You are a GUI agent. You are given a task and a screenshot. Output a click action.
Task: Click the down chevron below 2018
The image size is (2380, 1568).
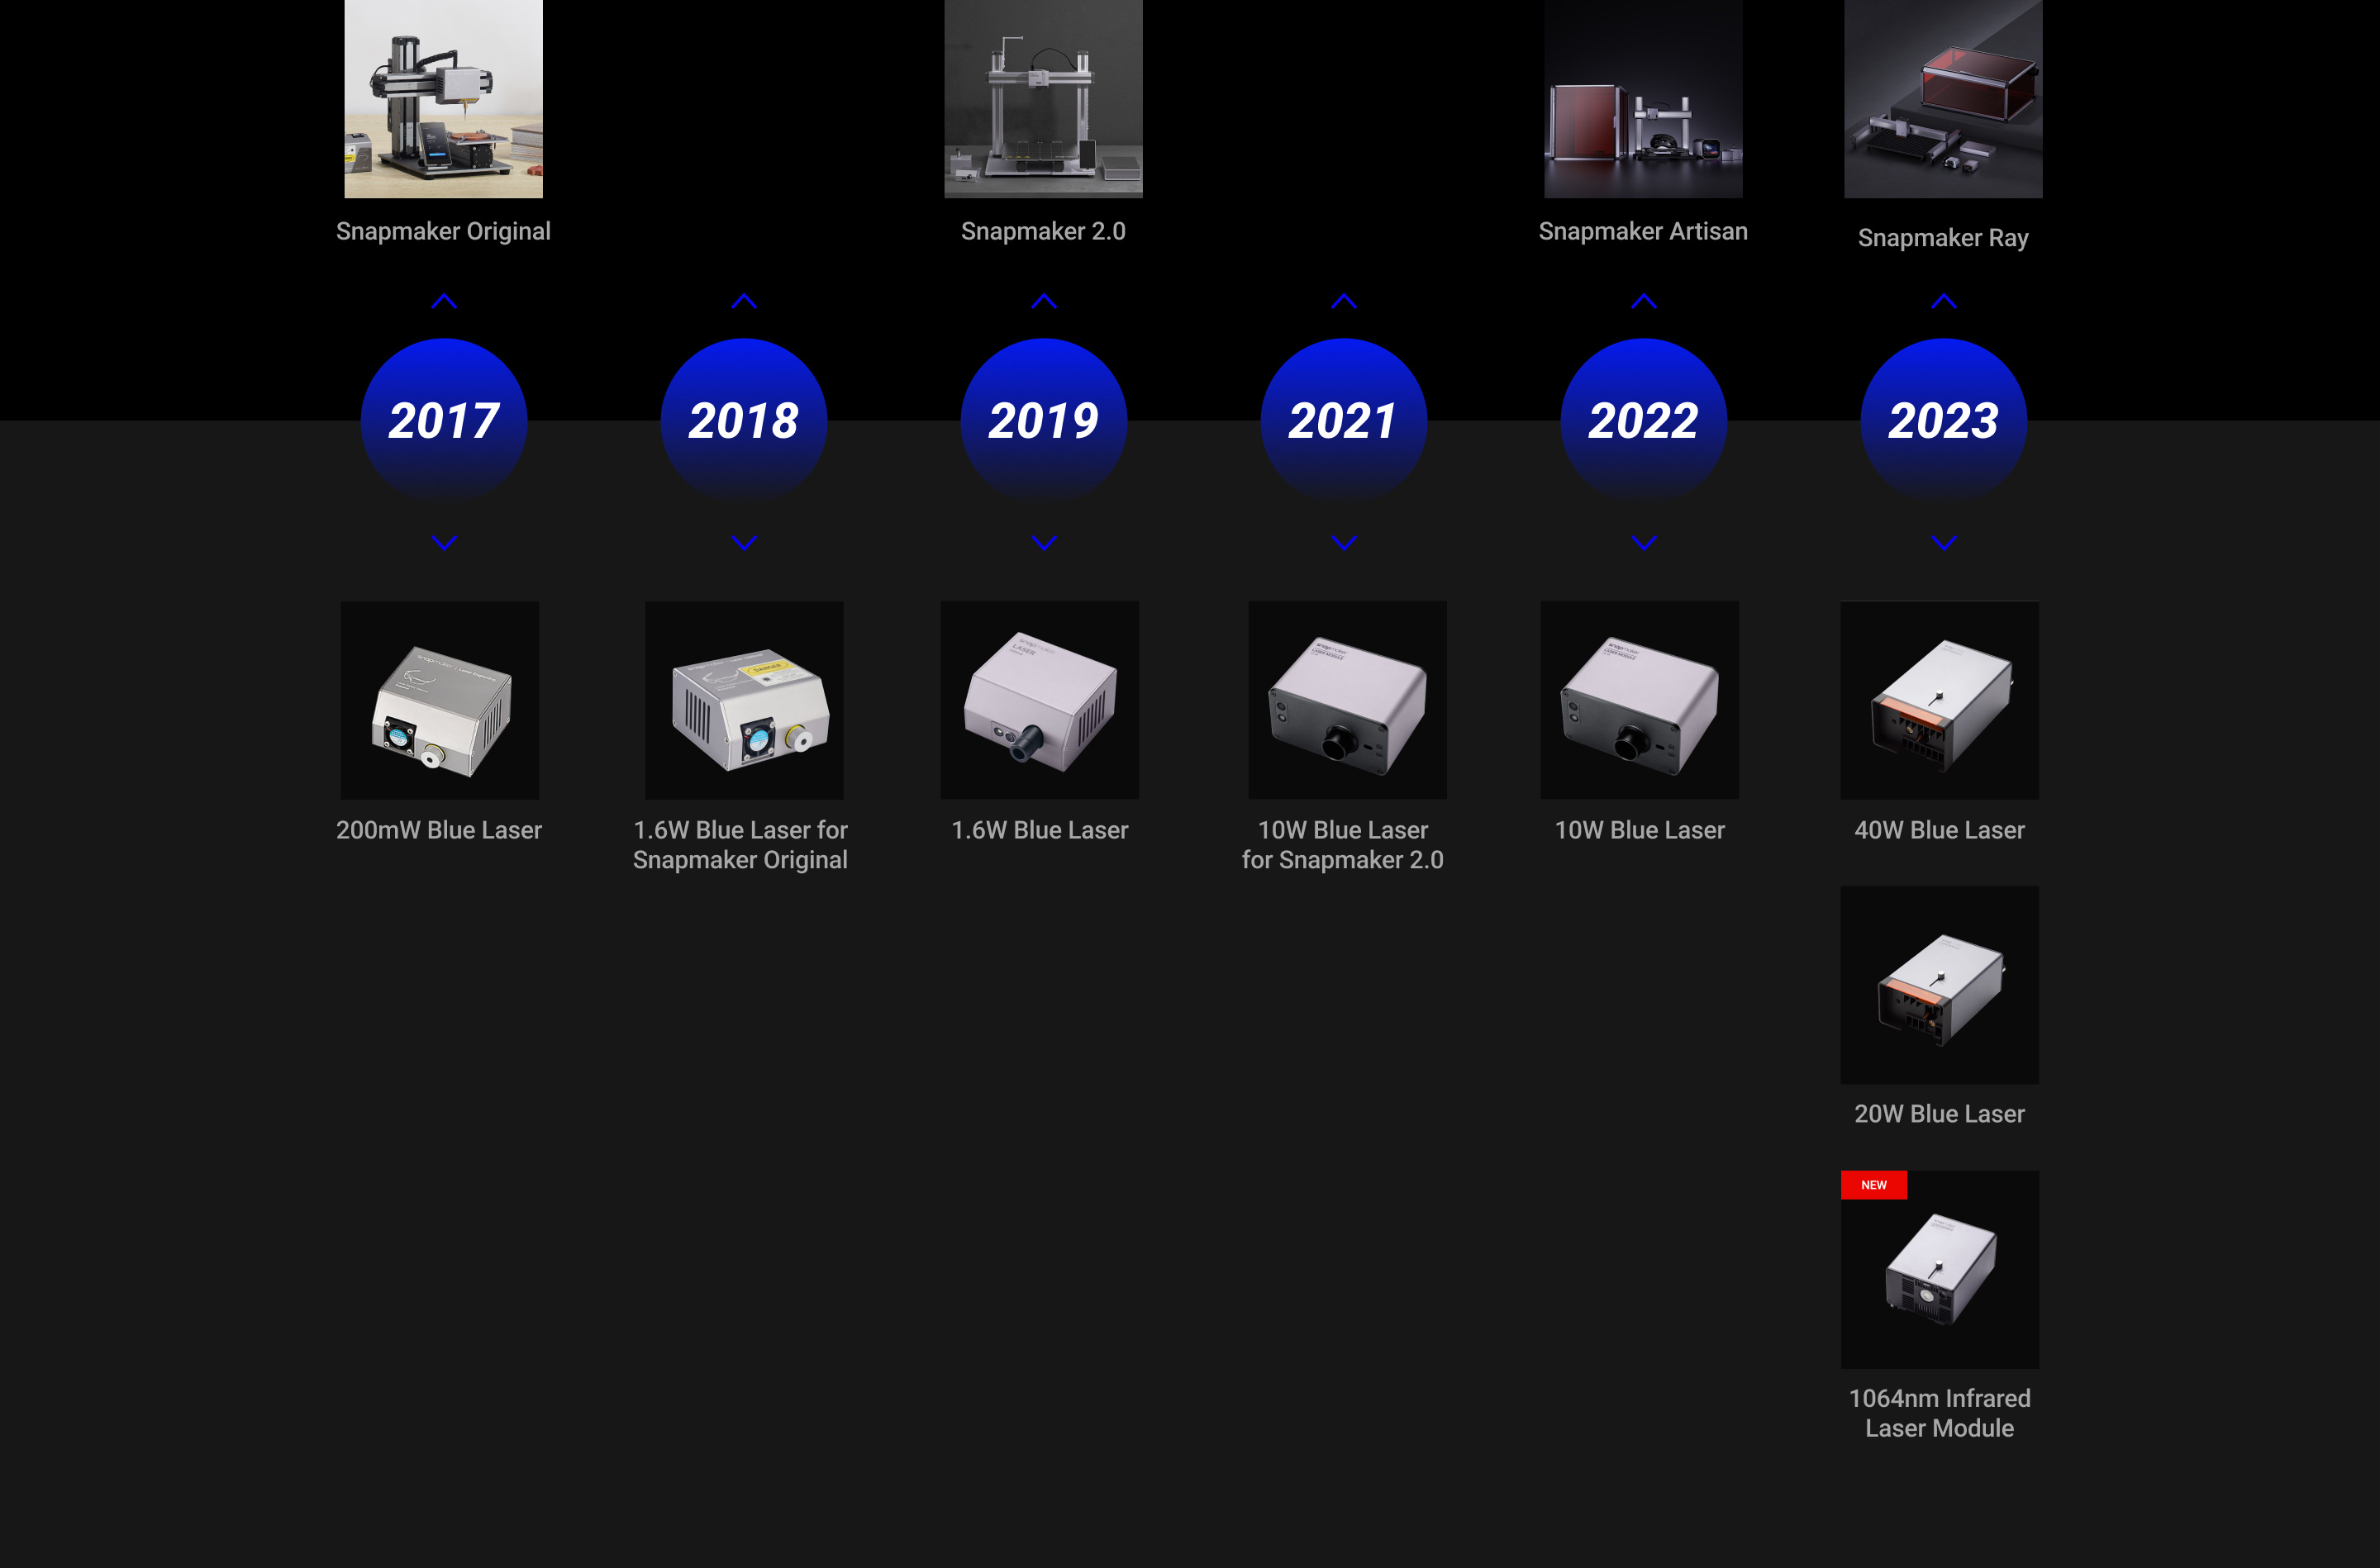[744, 543]
